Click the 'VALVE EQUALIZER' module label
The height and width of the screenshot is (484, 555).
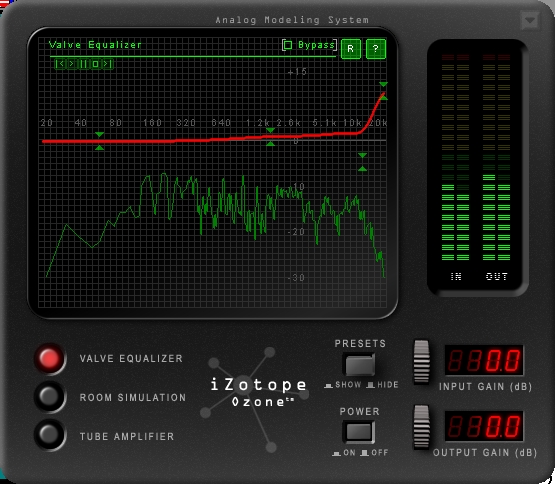coord(131,359)
